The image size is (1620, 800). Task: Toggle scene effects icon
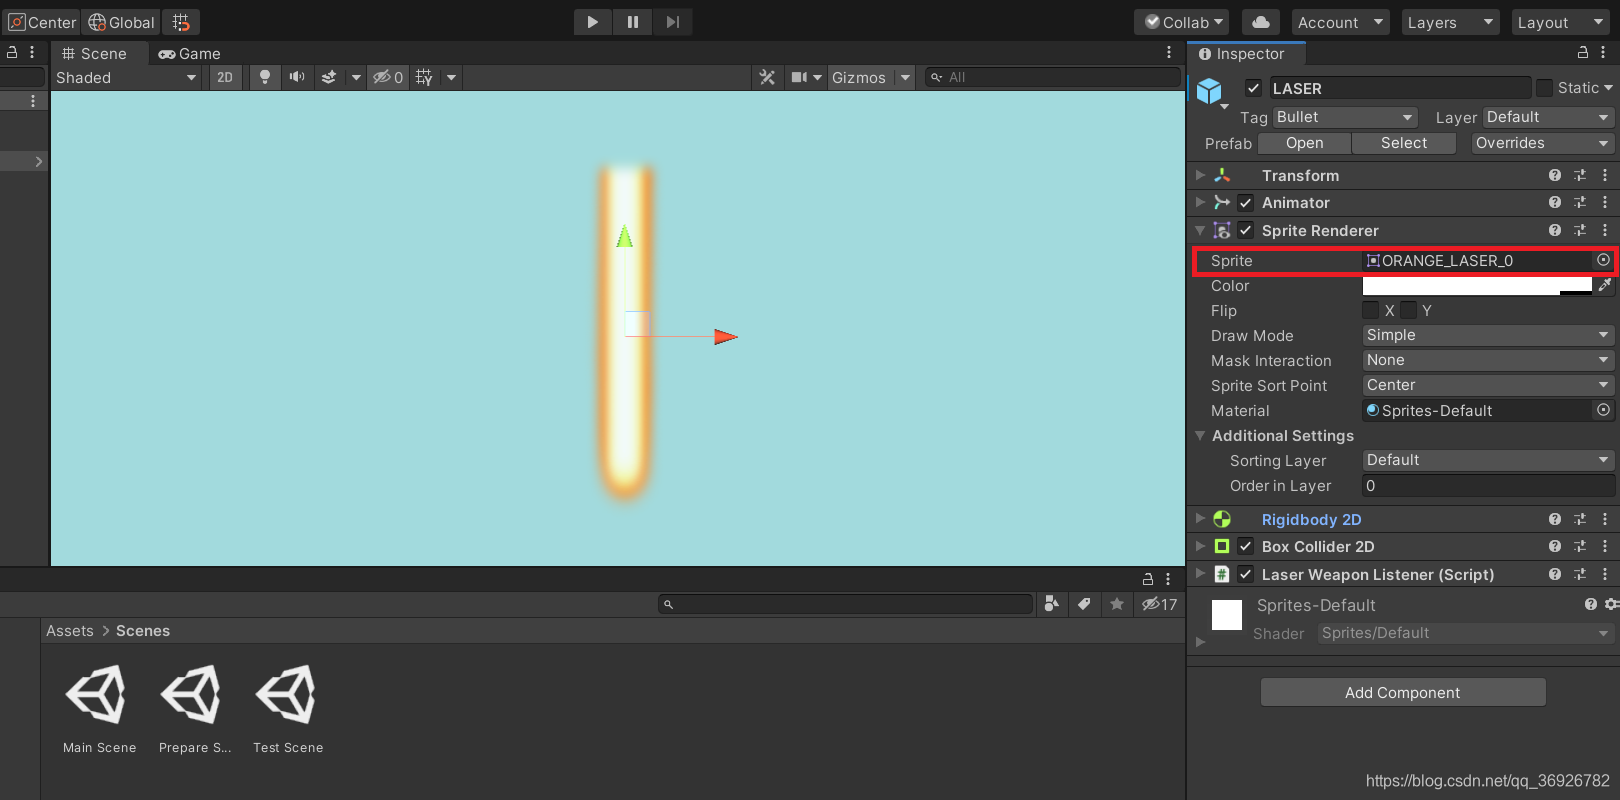click(x=328, y=77)
